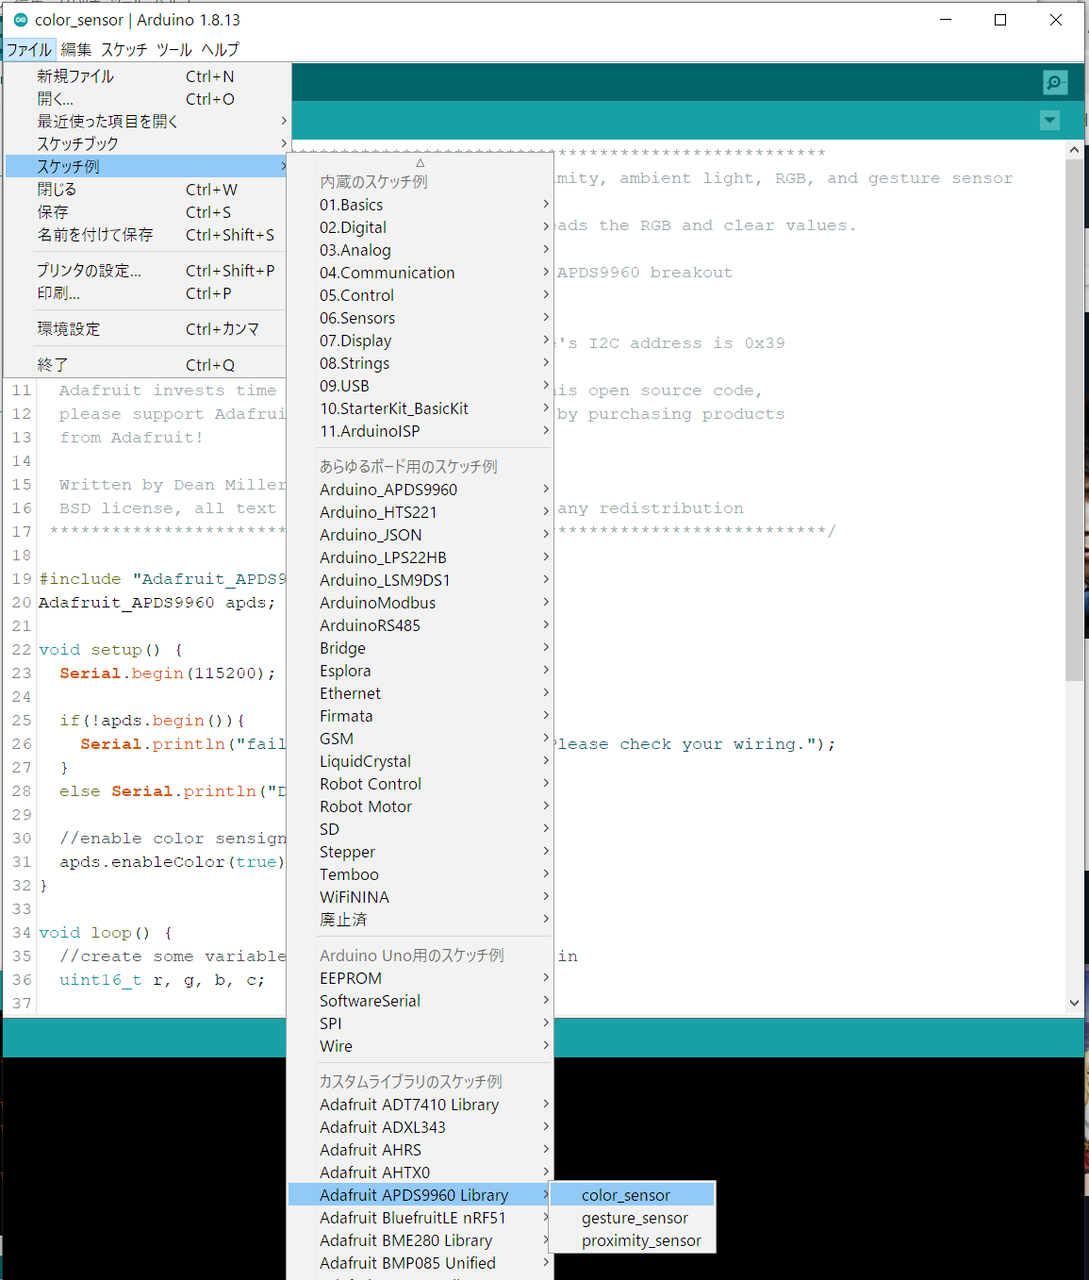Click the editor scrollbar up arrow
Image resolution: width=1089 pixels, height=1280 pixels.
[1074, 151]
